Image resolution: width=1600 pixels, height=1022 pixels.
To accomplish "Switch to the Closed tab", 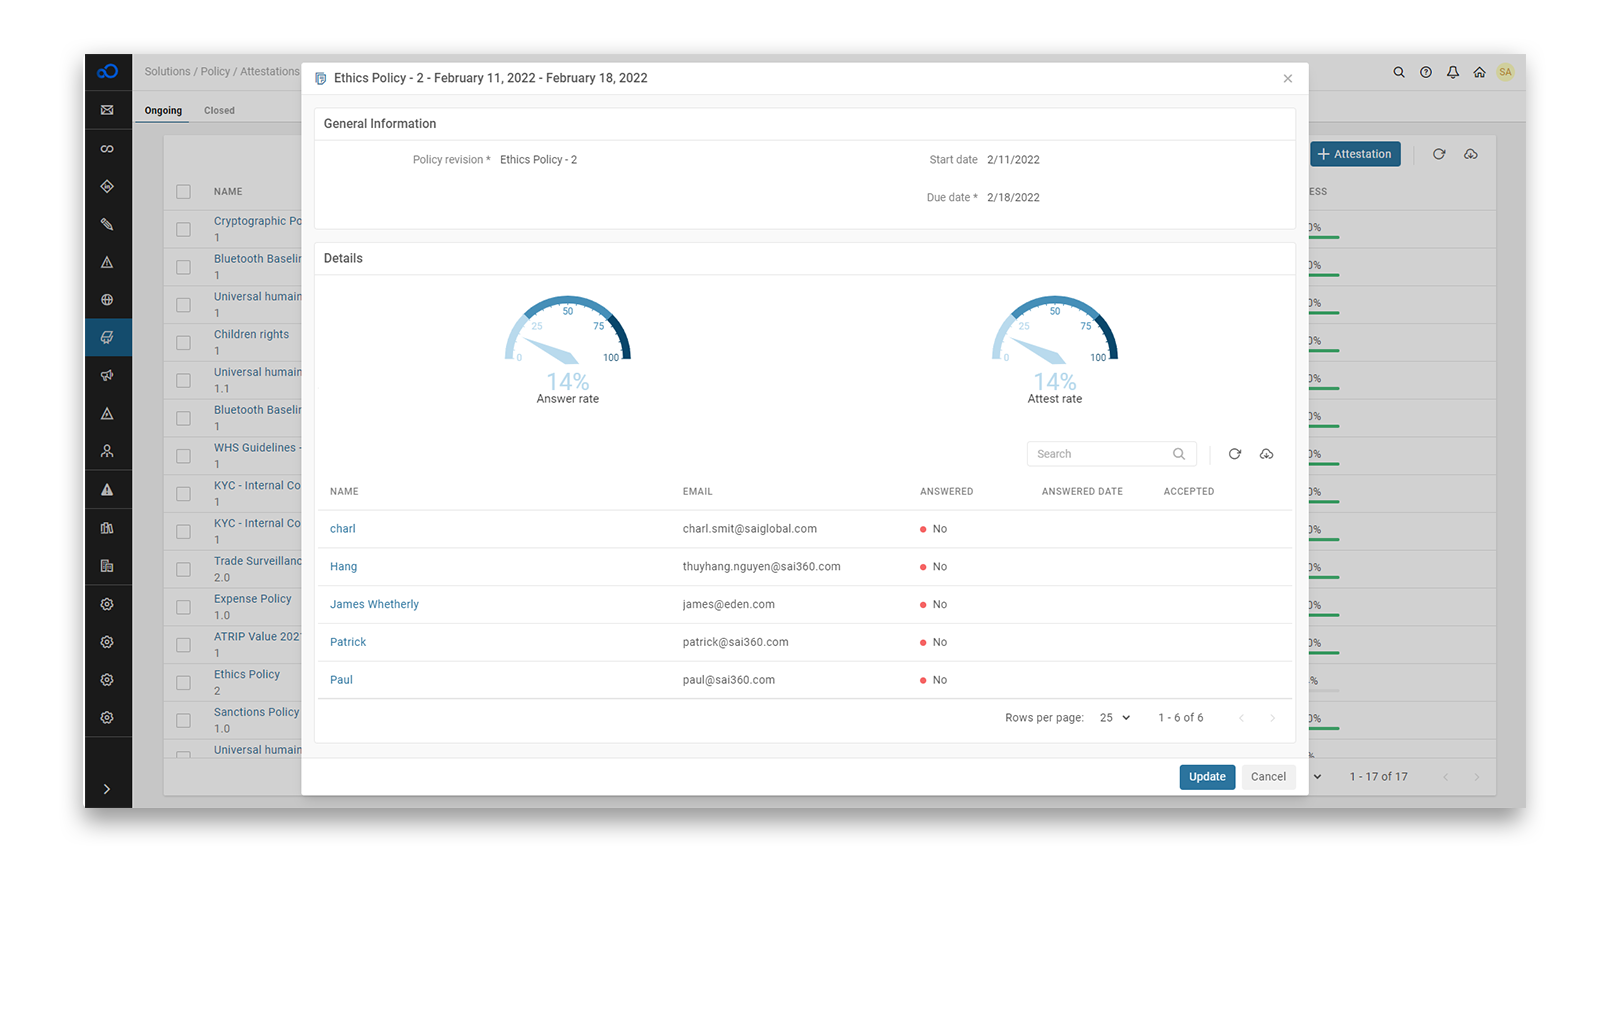I will tap(219, 110).
